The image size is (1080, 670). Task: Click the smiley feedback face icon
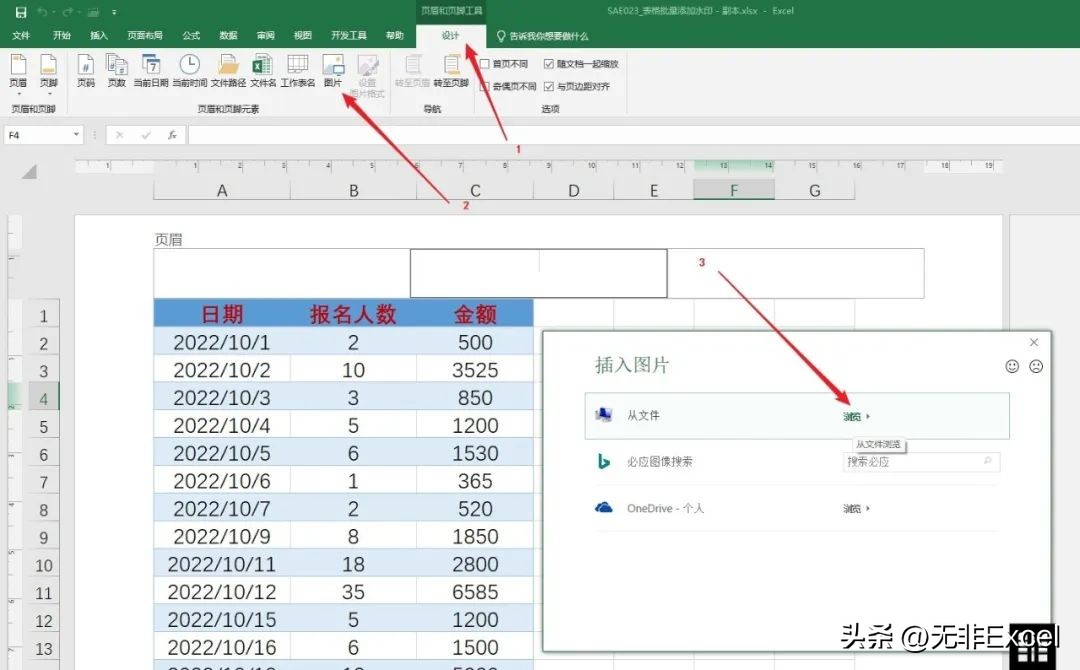coord(1012,366)
